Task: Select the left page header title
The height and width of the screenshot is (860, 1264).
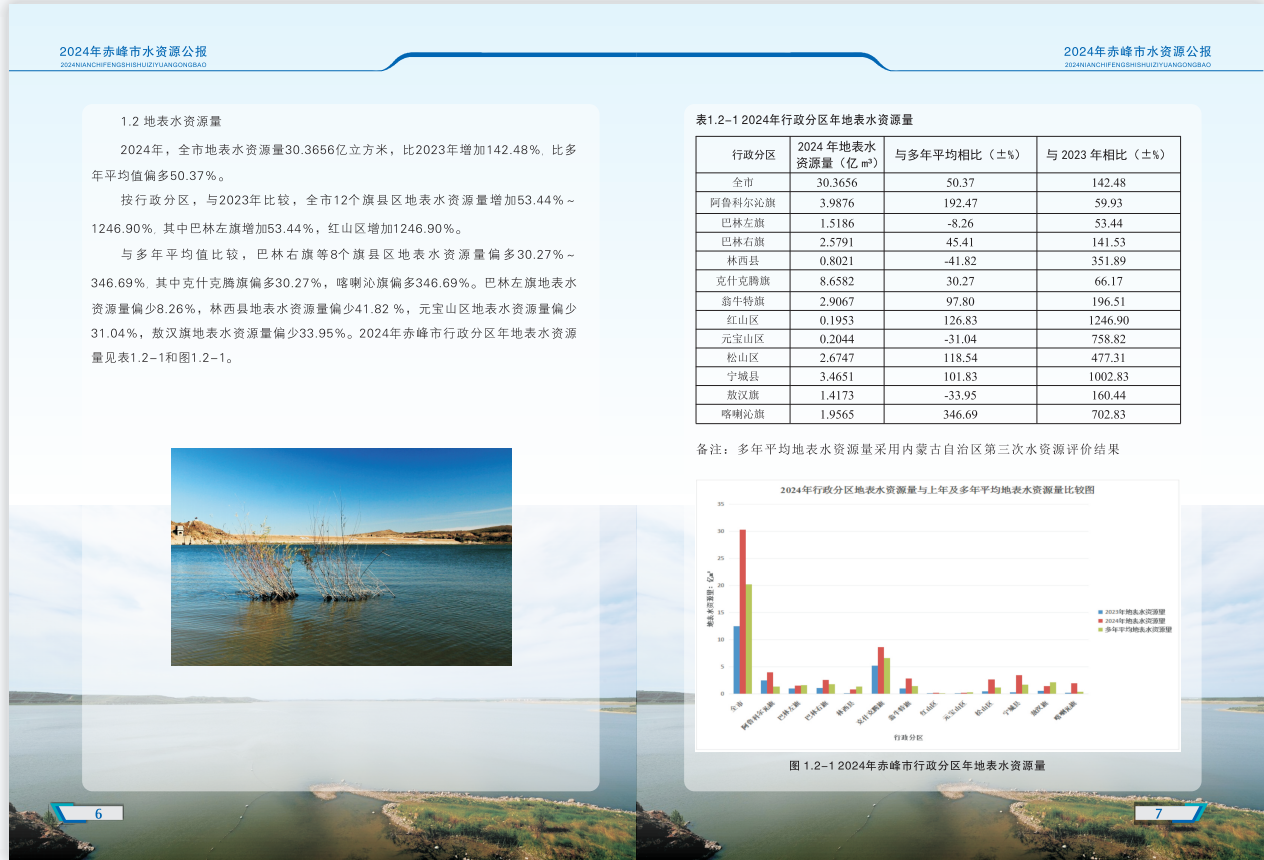Action: [x=133, y=52]
